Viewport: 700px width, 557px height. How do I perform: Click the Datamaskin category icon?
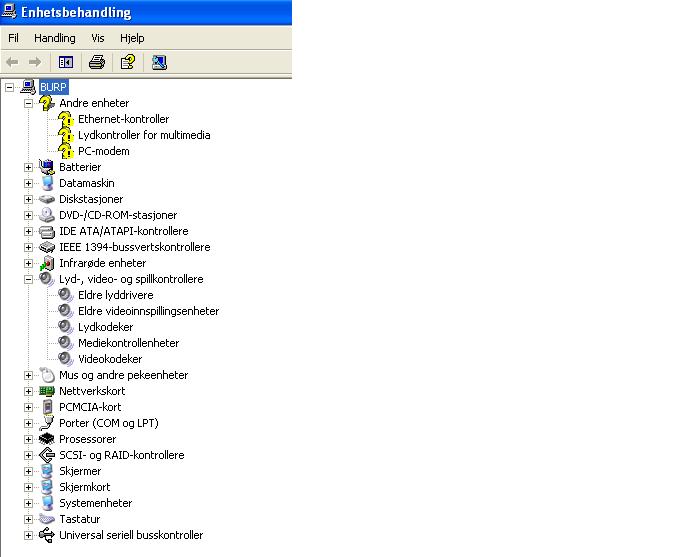(47, 183)
